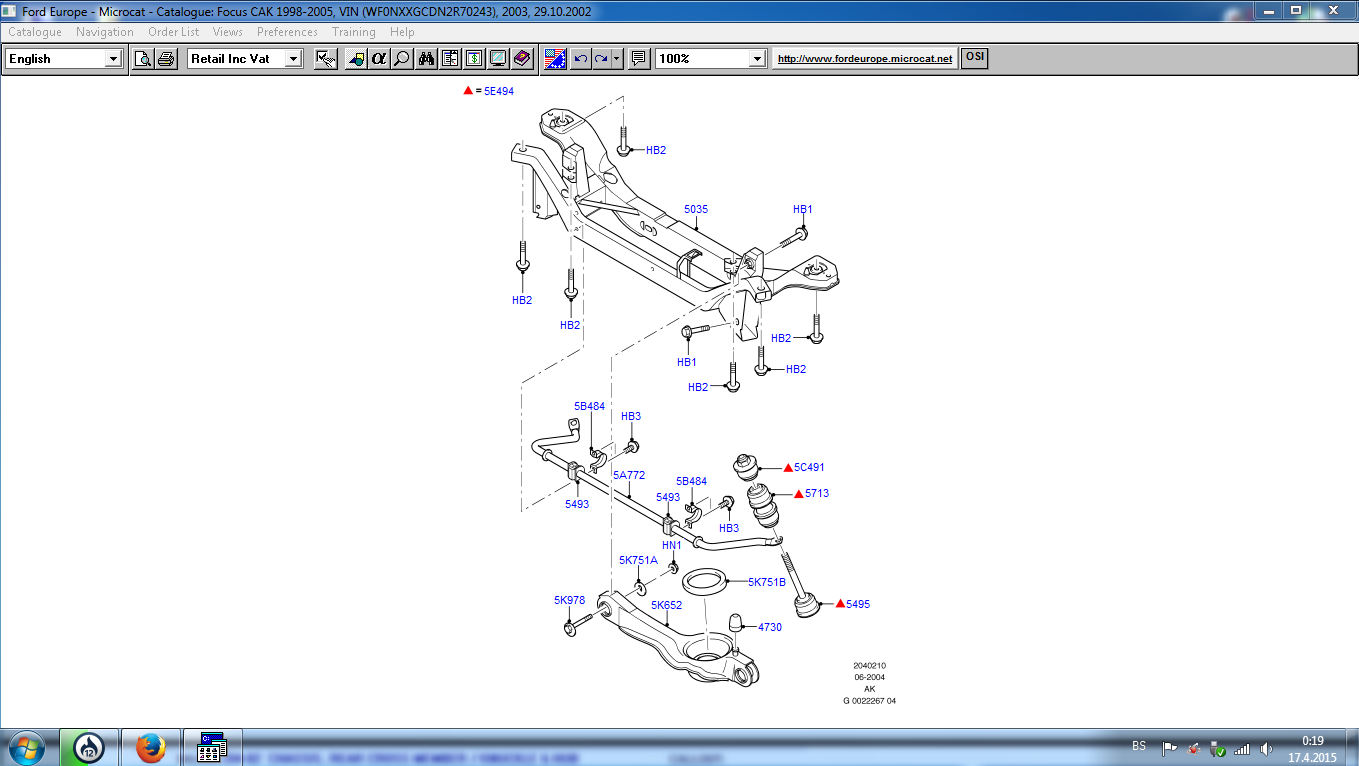
Task: Open the Windows Start menu
Action: point(27,748)
